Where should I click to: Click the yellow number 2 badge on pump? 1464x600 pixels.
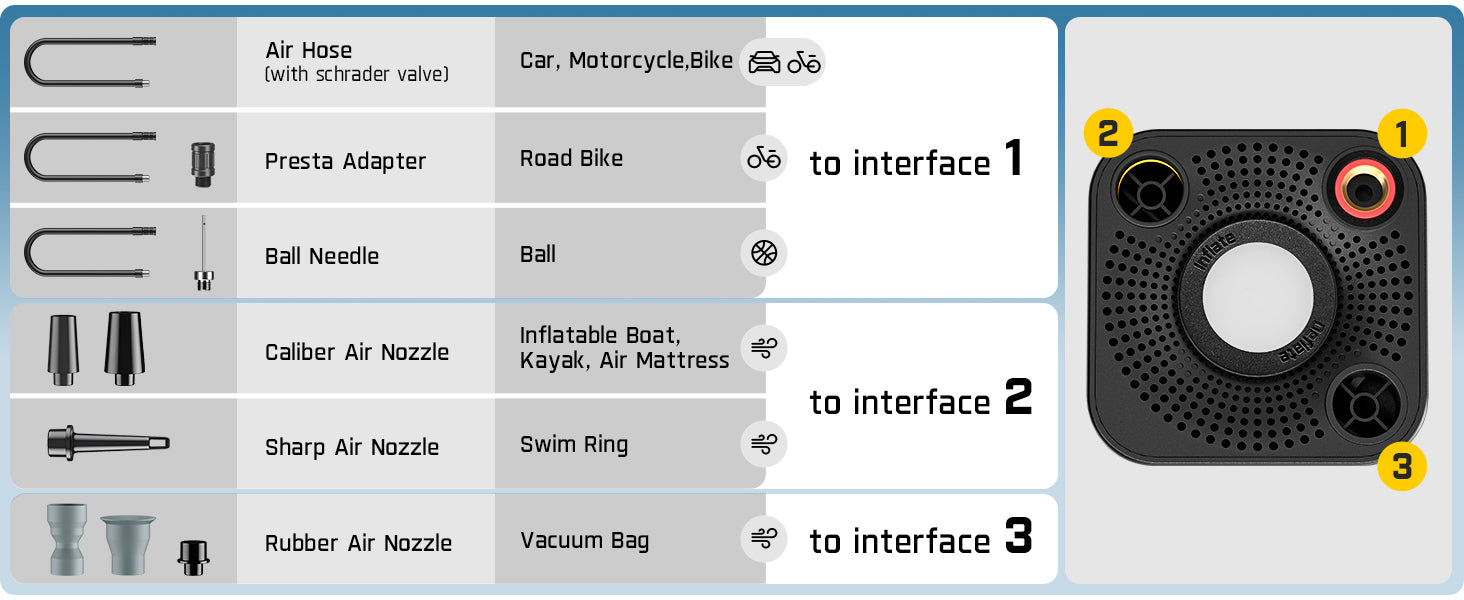click(1109, 134)
